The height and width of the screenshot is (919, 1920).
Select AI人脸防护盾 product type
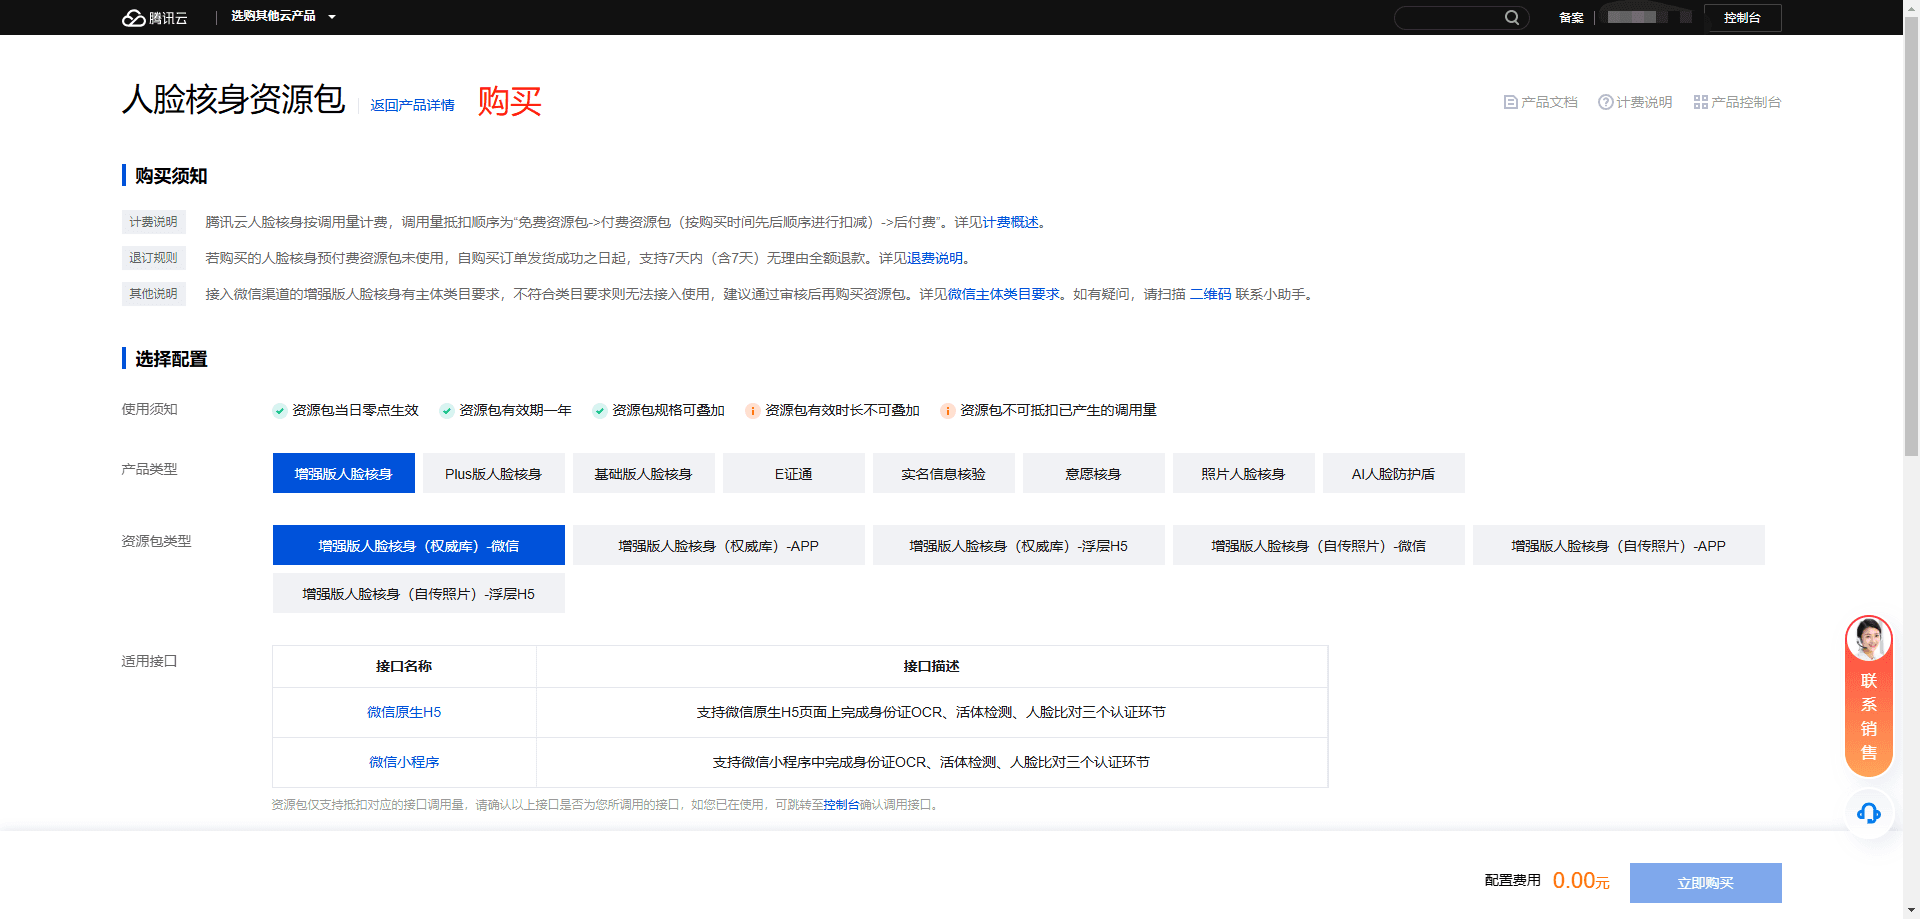pyautogui.click(x=1393, y=473)
